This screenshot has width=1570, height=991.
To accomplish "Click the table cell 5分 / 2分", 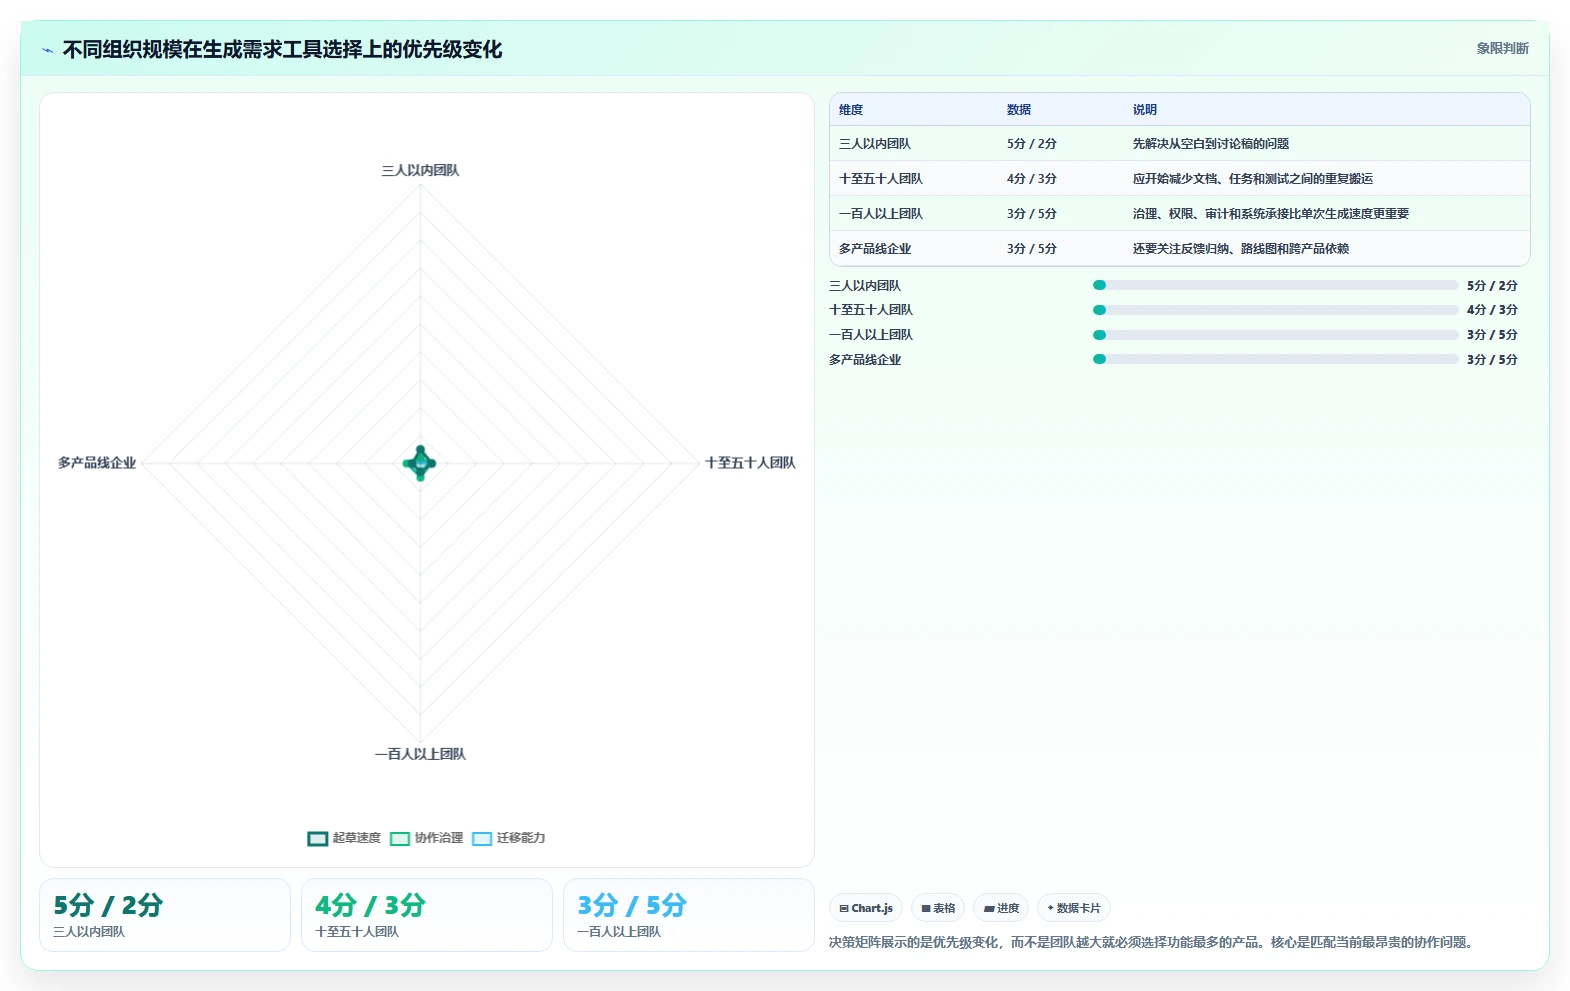I will [x=1032, y=144].
